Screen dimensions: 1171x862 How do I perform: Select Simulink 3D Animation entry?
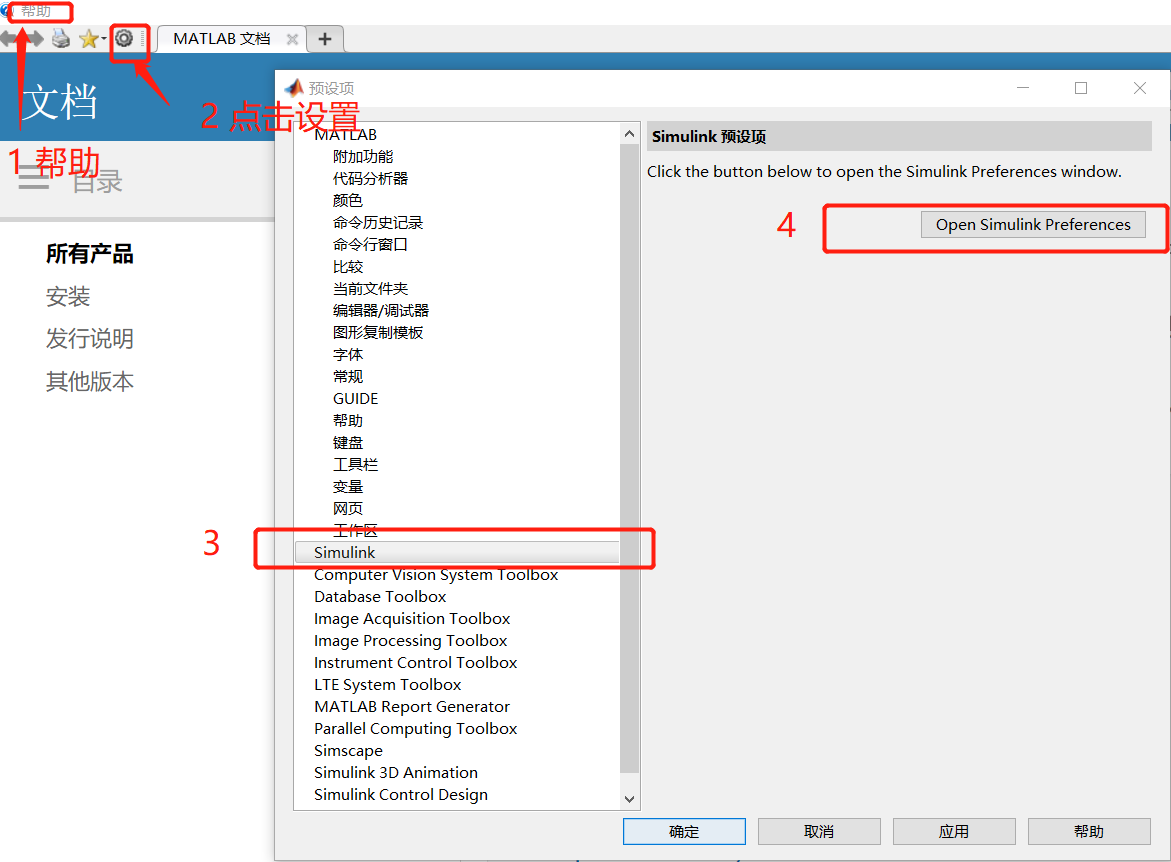(396, 773)
